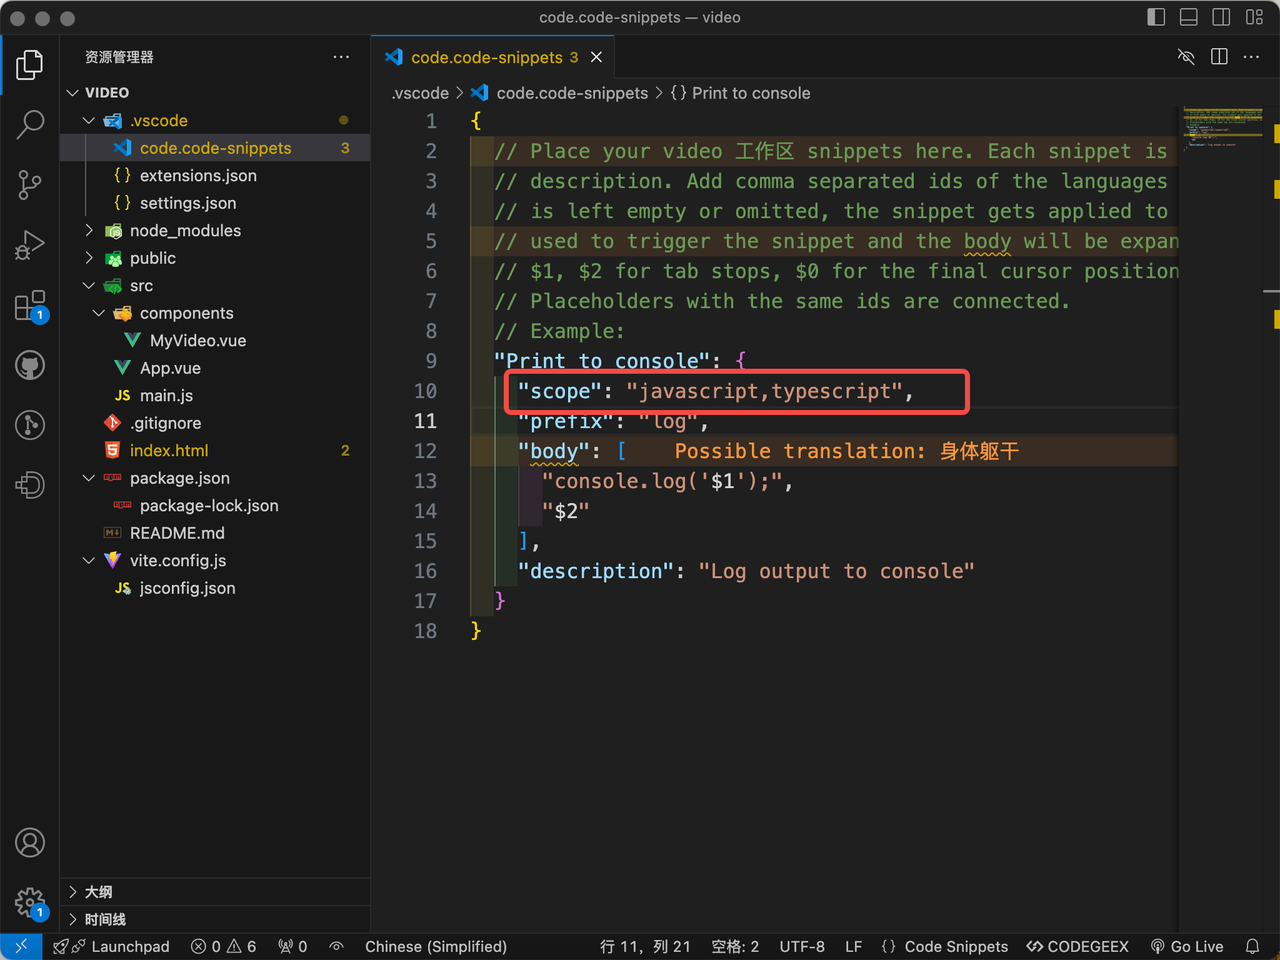1280x960 pixels.
Task: Open the Extensions view icon
Action: [x=30, y=305]
